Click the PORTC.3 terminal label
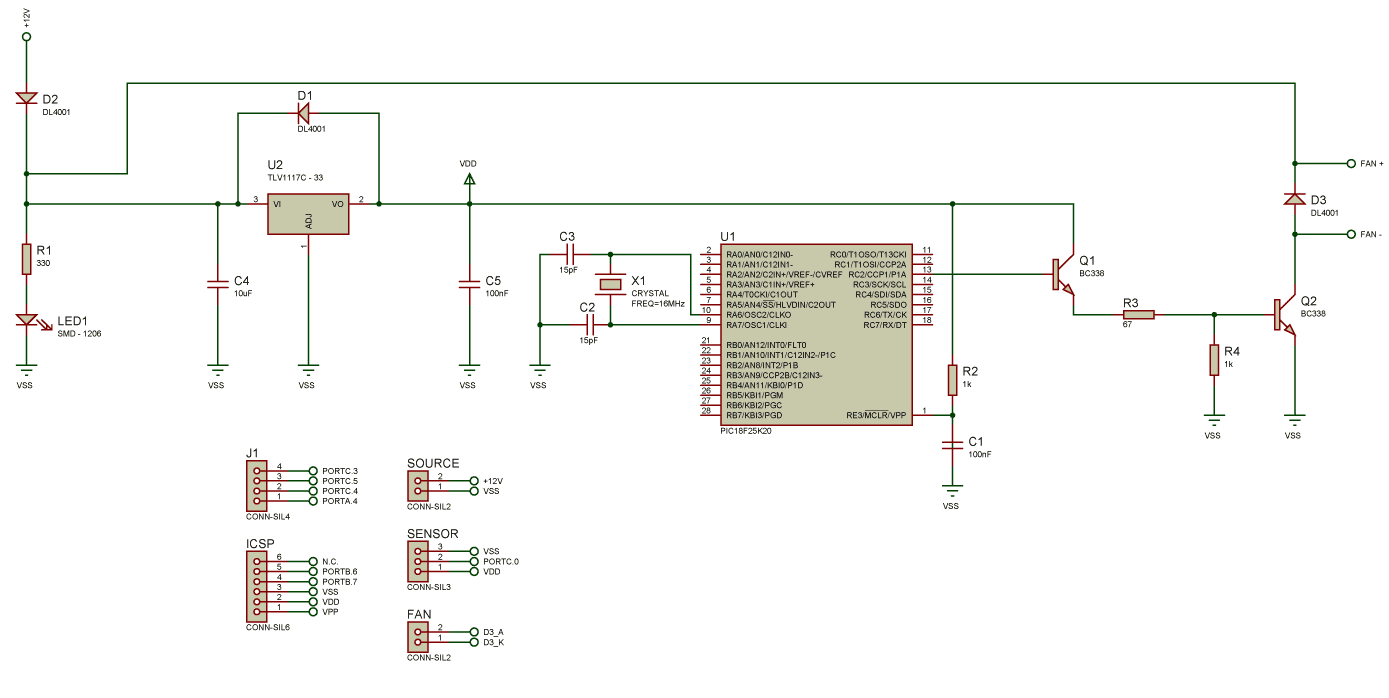 click(340, 470)
